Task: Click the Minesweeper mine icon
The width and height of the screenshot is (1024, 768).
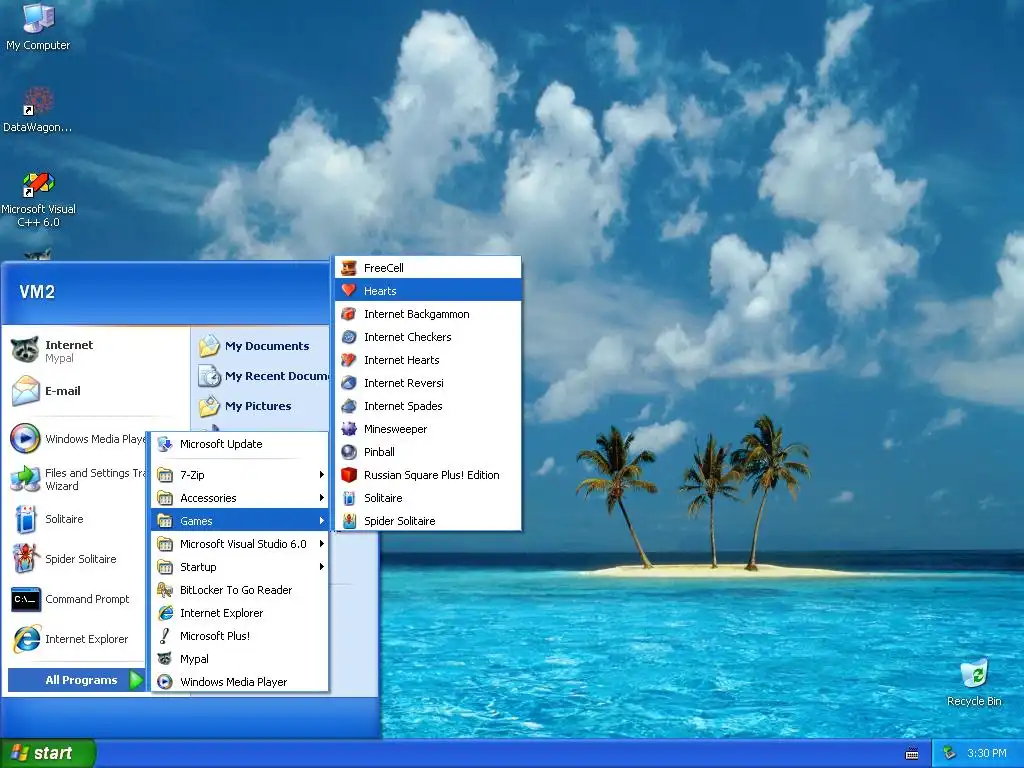Action: [x=349, y=429]
